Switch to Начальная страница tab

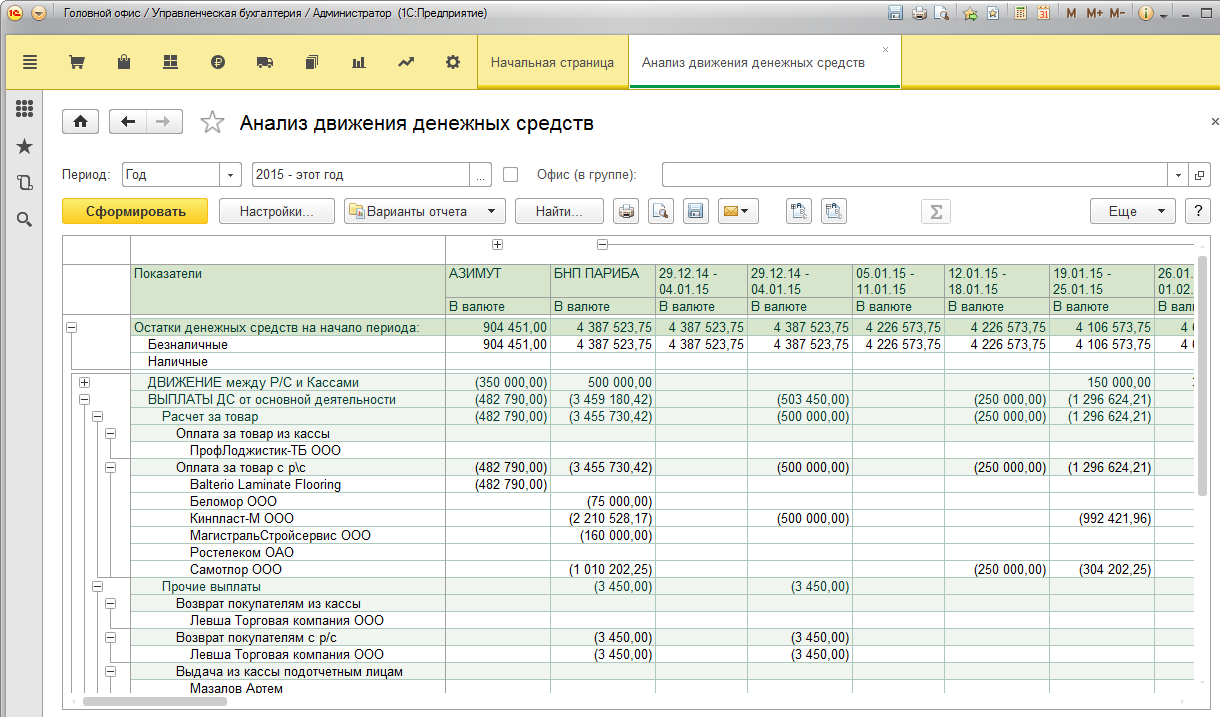coord(552,62)
